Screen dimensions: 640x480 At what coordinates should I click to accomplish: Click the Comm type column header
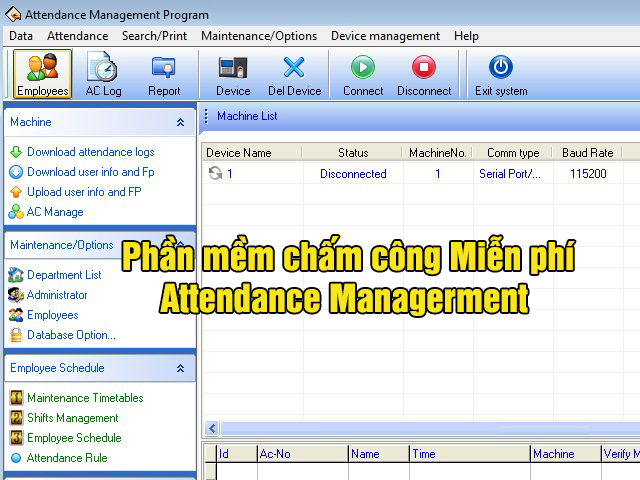pyautogui.click(x=513, y=153)
